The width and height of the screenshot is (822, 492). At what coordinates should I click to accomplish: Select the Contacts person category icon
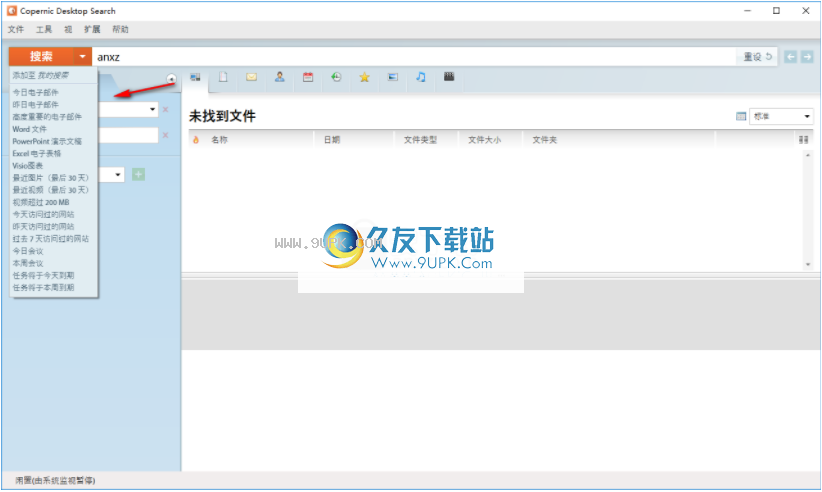click(280, 77)
